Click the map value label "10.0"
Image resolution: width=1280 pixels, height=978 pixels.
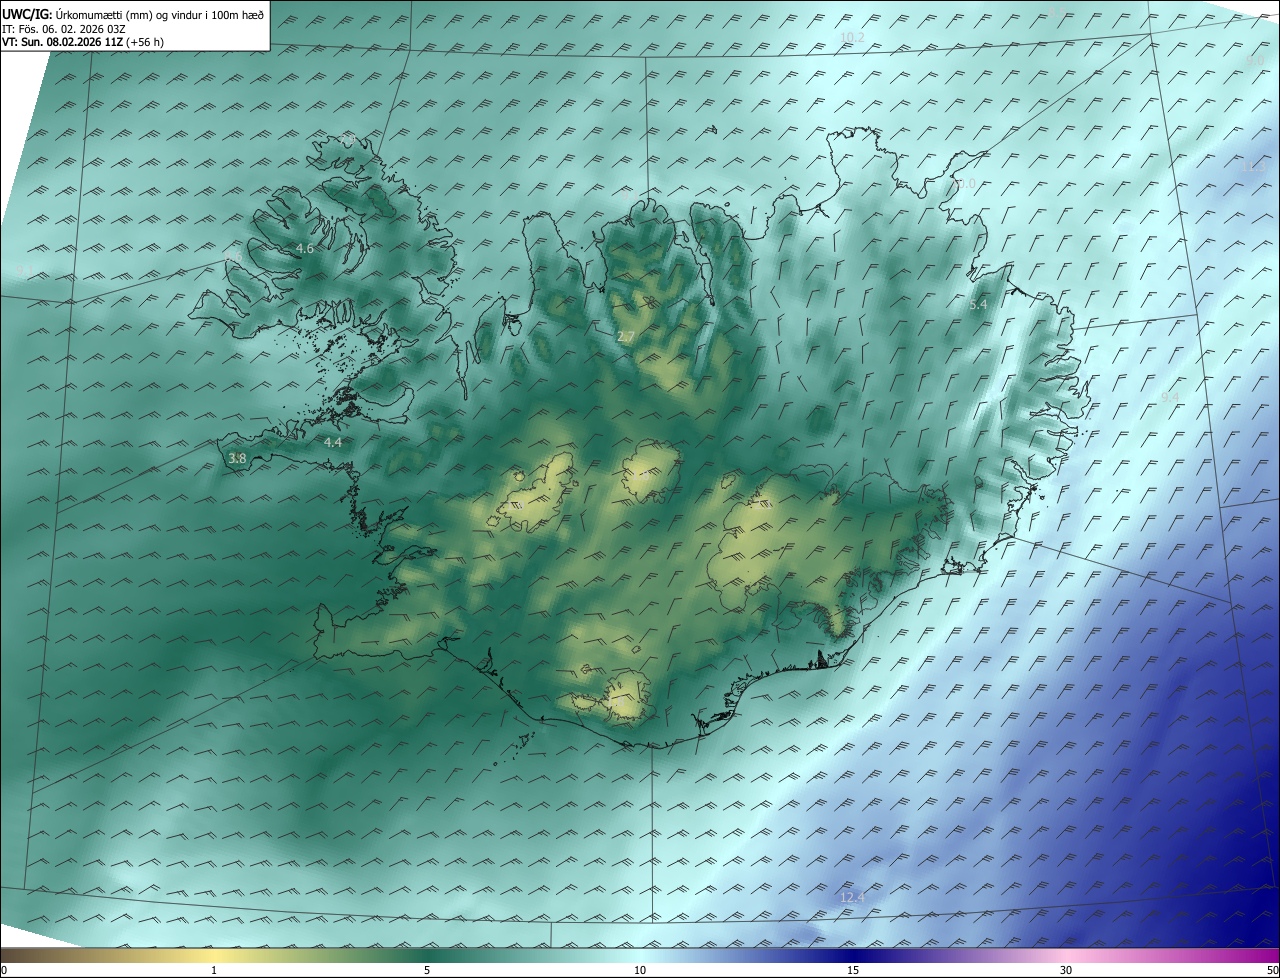pos(963,184)
